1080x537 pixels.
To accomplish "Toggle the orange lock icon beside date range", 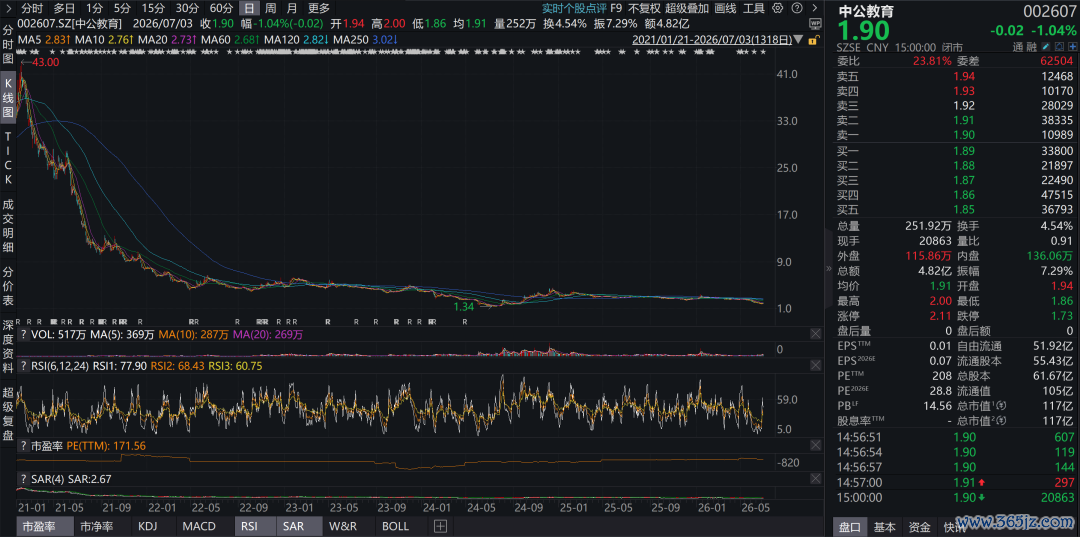I will tap(816, 41).
